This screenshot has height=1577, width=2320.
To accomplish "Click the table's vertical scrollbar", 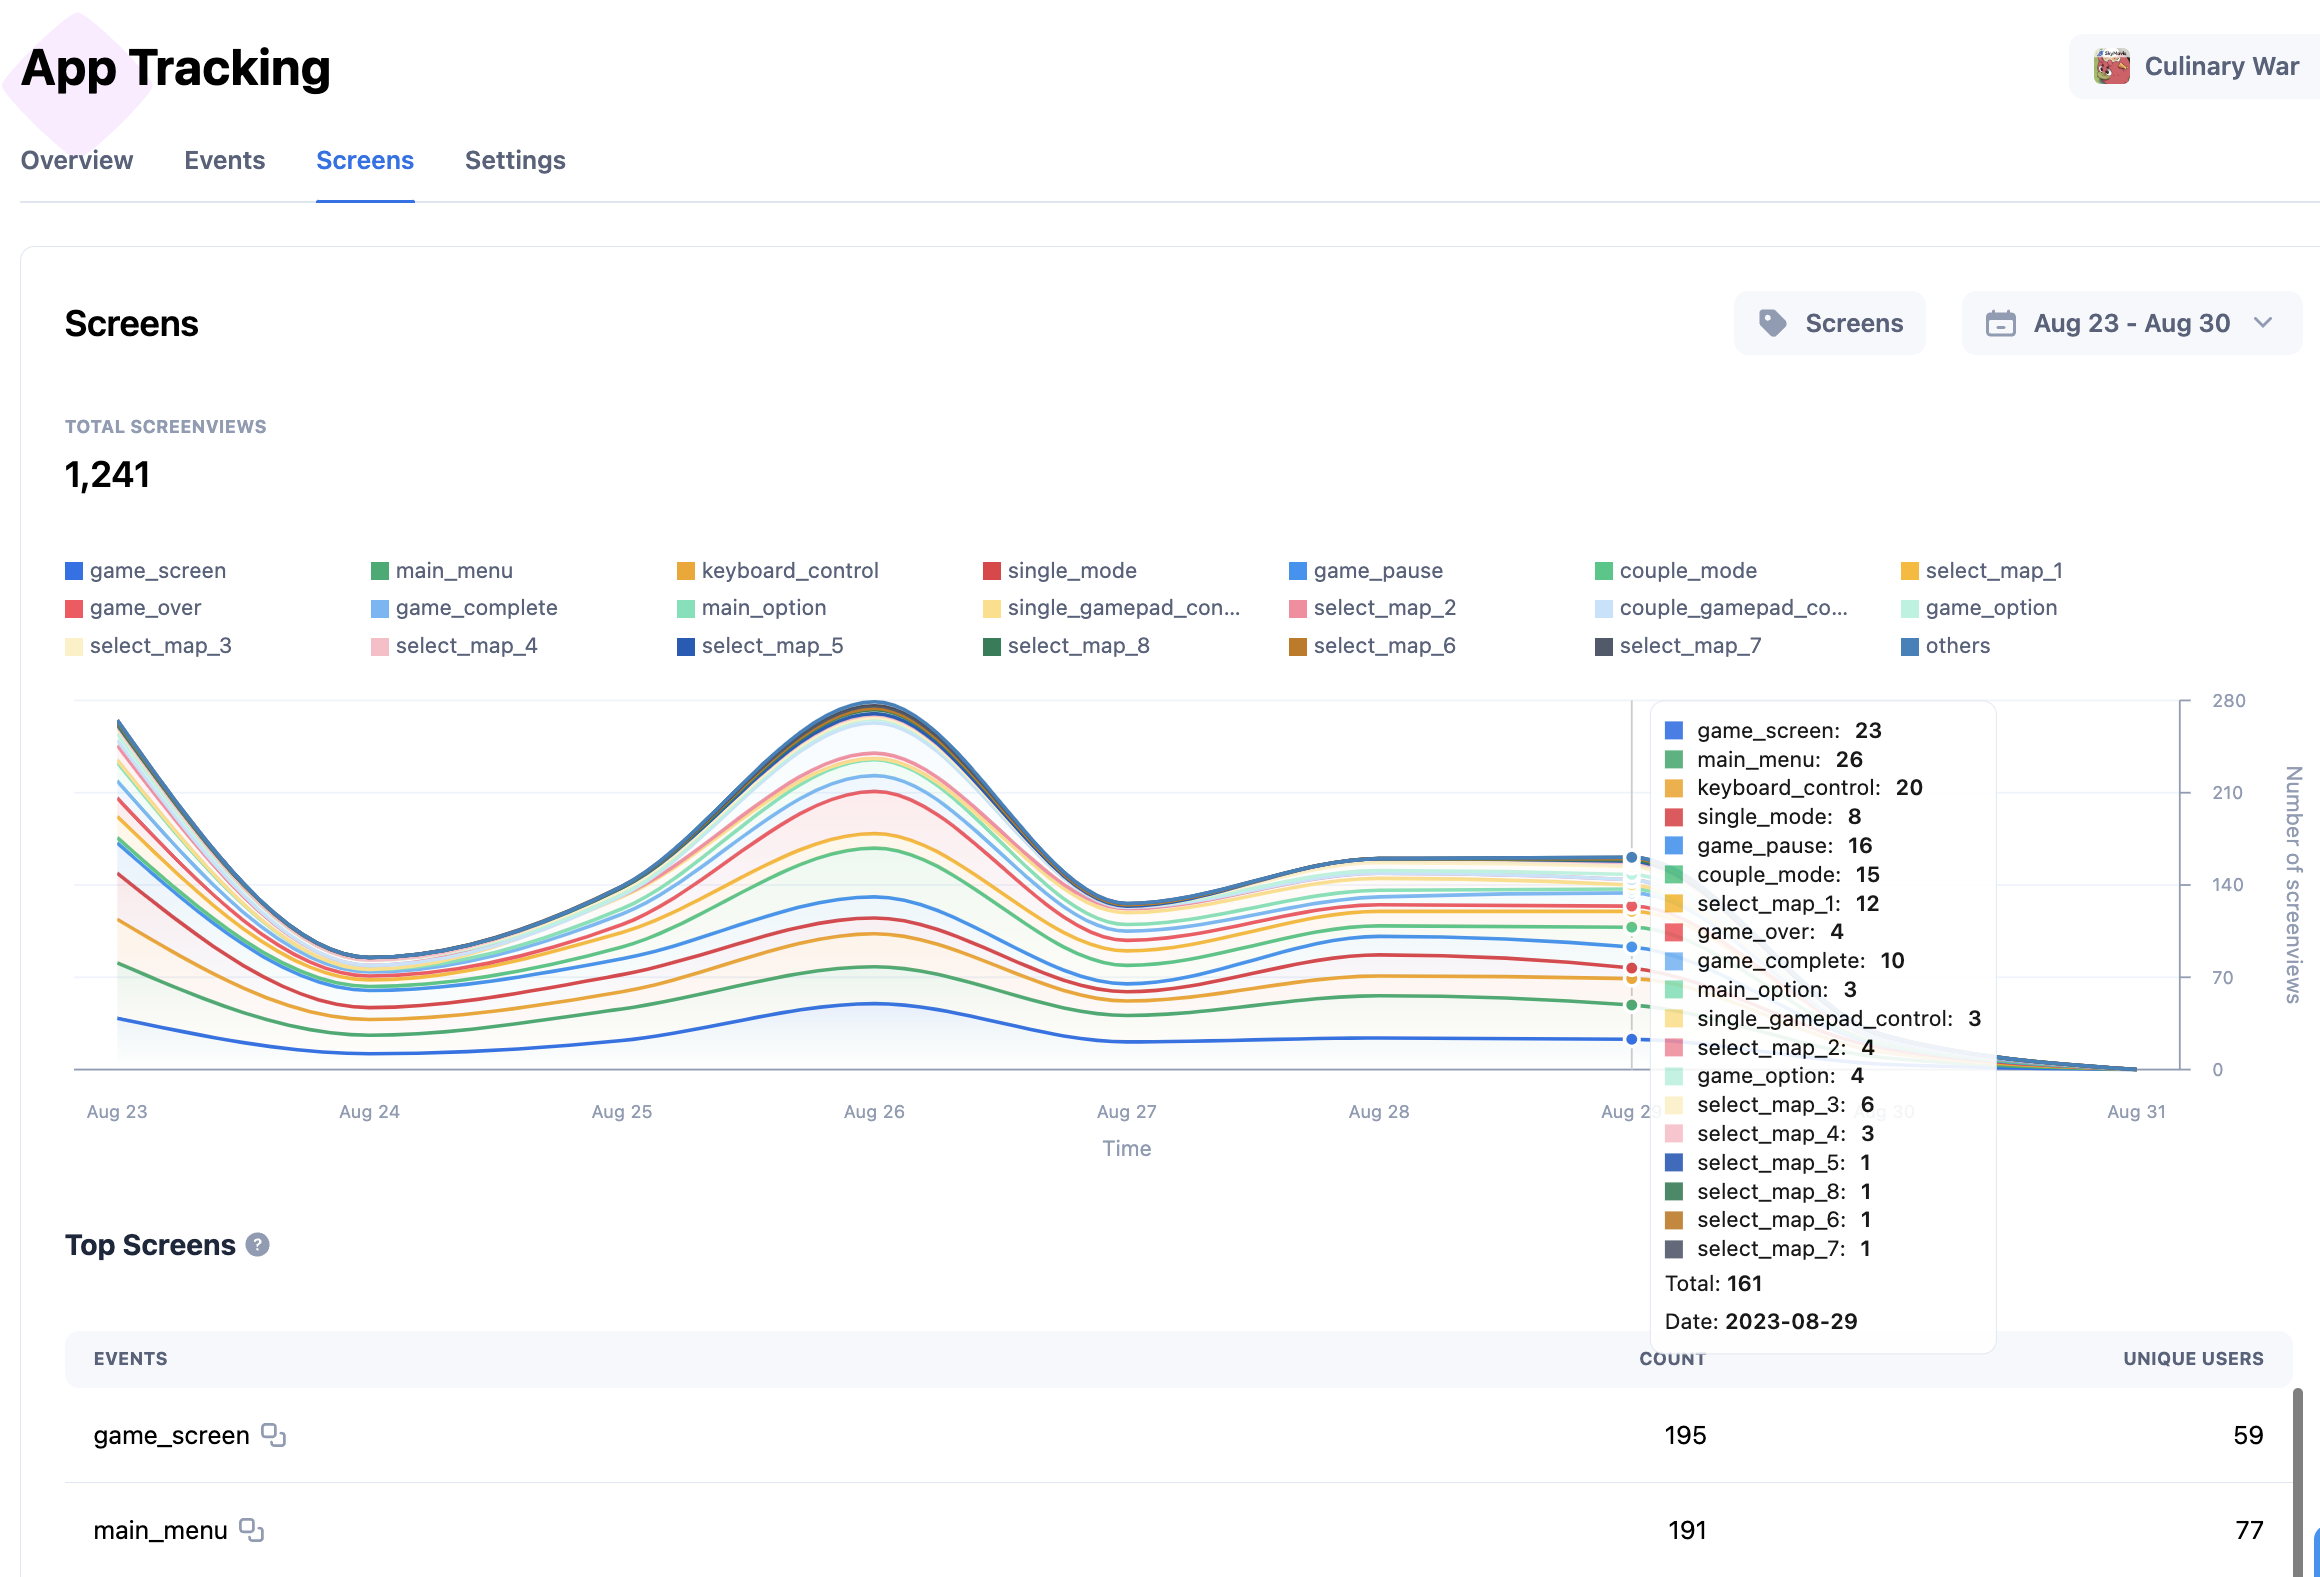I will coord(2298,1480).
